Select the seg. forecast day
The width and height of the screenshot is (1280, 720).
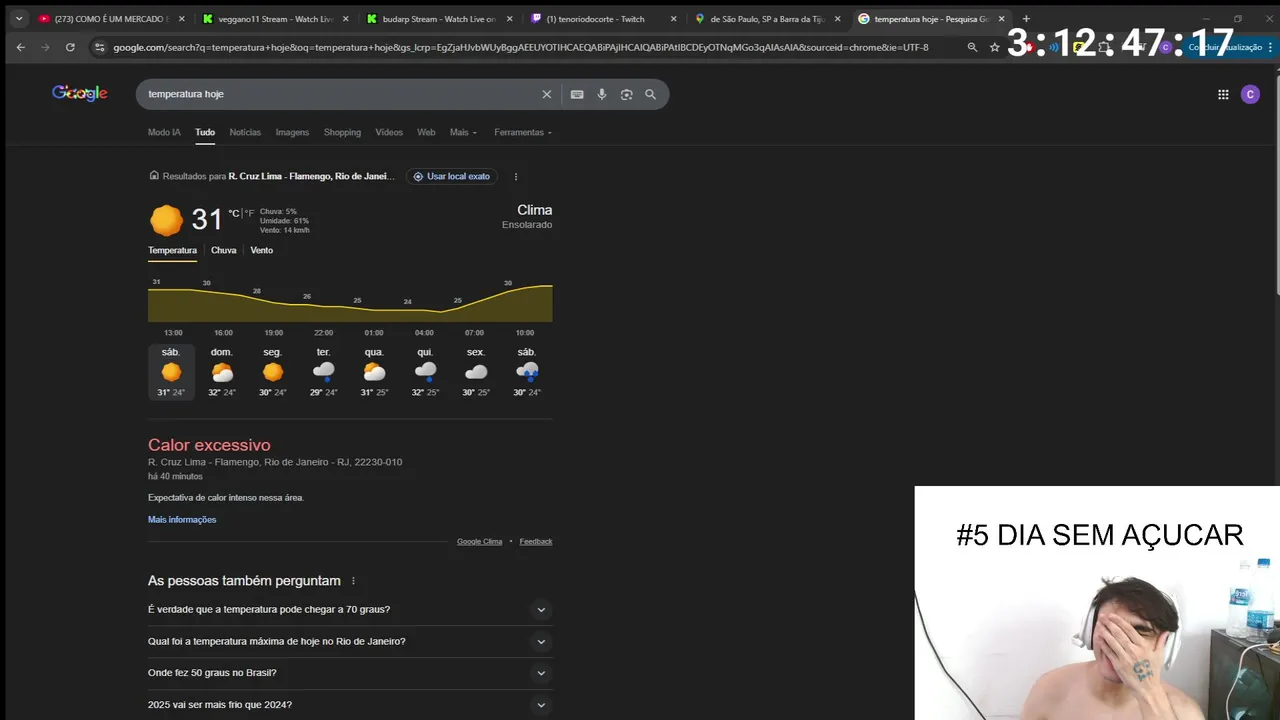click(273, 372)
